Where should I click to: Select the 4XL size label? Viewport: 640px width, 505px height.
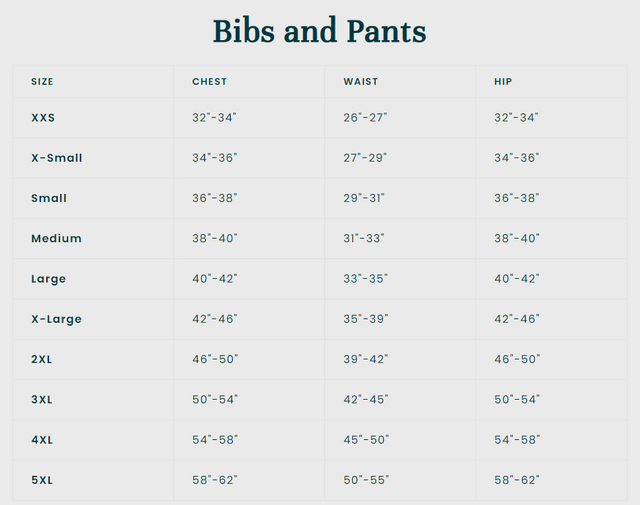pos(42,440)
